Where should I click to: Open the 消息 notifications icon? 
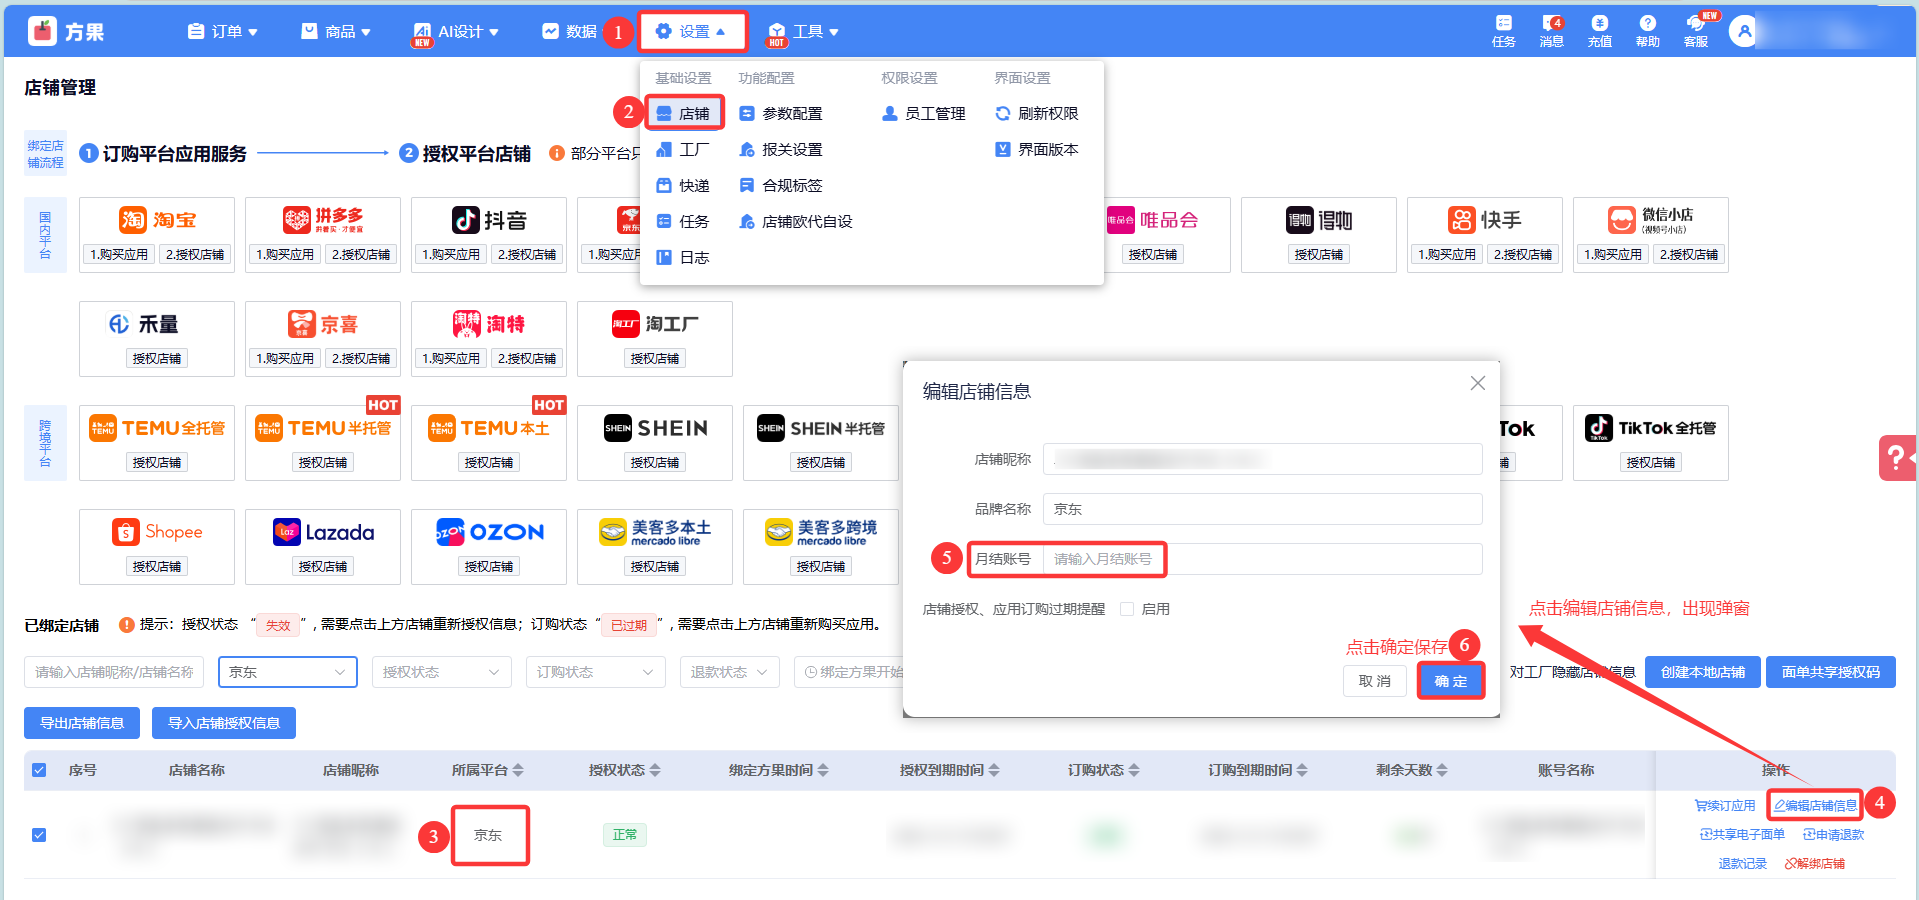point(1551,31)
